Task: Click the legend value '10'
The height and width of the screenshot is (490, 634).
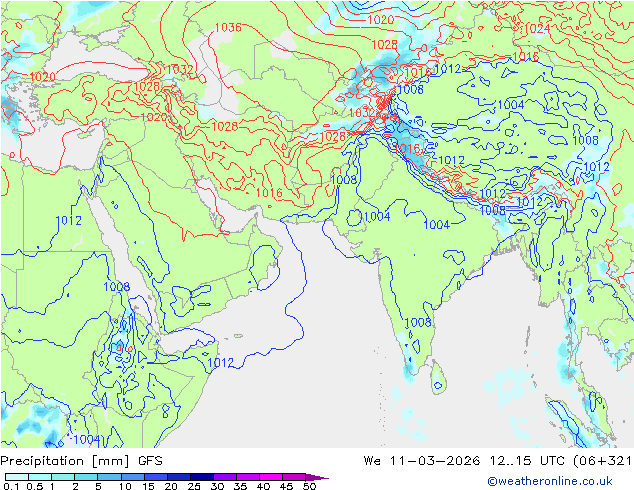Action: pyautogui.click(x=125, y=486)
